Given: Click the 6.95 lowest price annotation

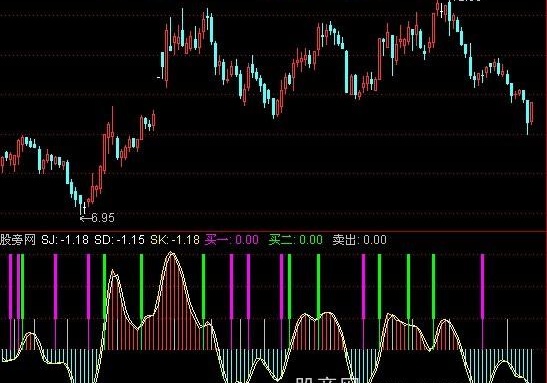Looking at the screenshot, I should pos(103,218).
